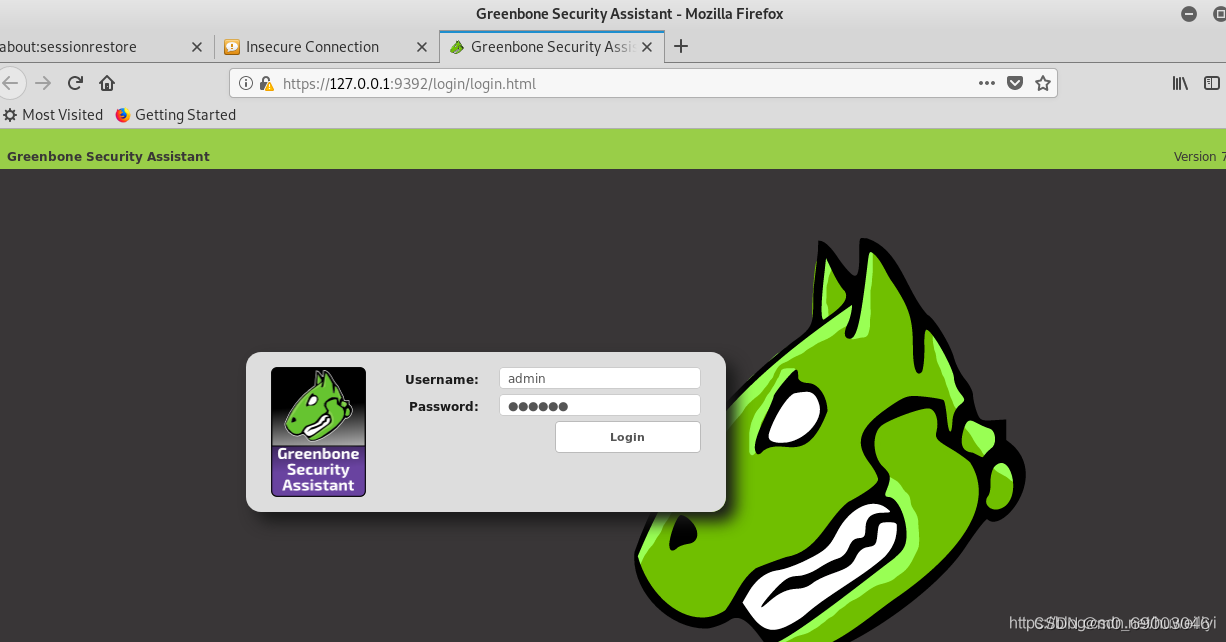Open the Getting Started bookmark

tap(176, 115)
